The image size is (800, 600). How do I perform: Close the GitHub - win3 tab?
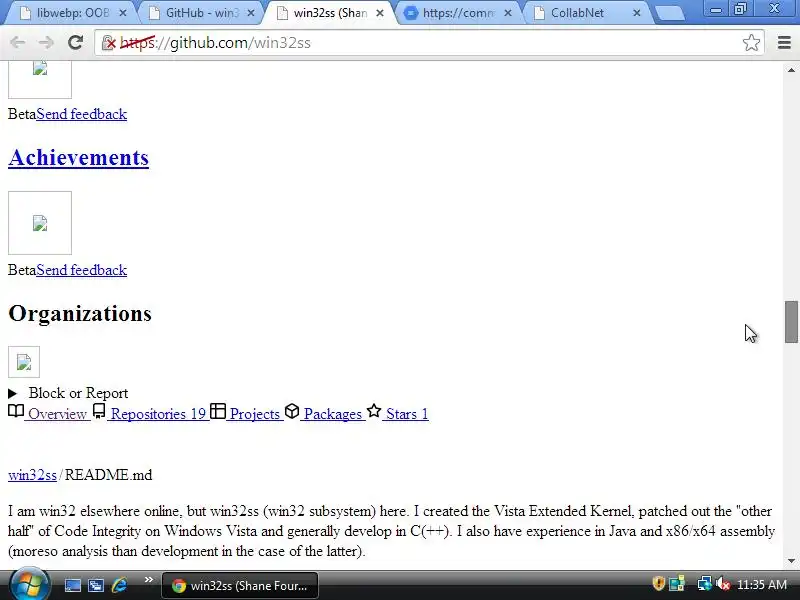tap(251, 13)
